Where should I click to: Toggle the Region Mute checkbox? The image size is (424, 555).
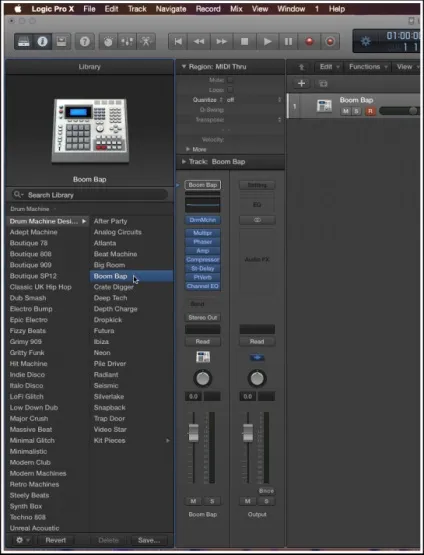[230, 80]
